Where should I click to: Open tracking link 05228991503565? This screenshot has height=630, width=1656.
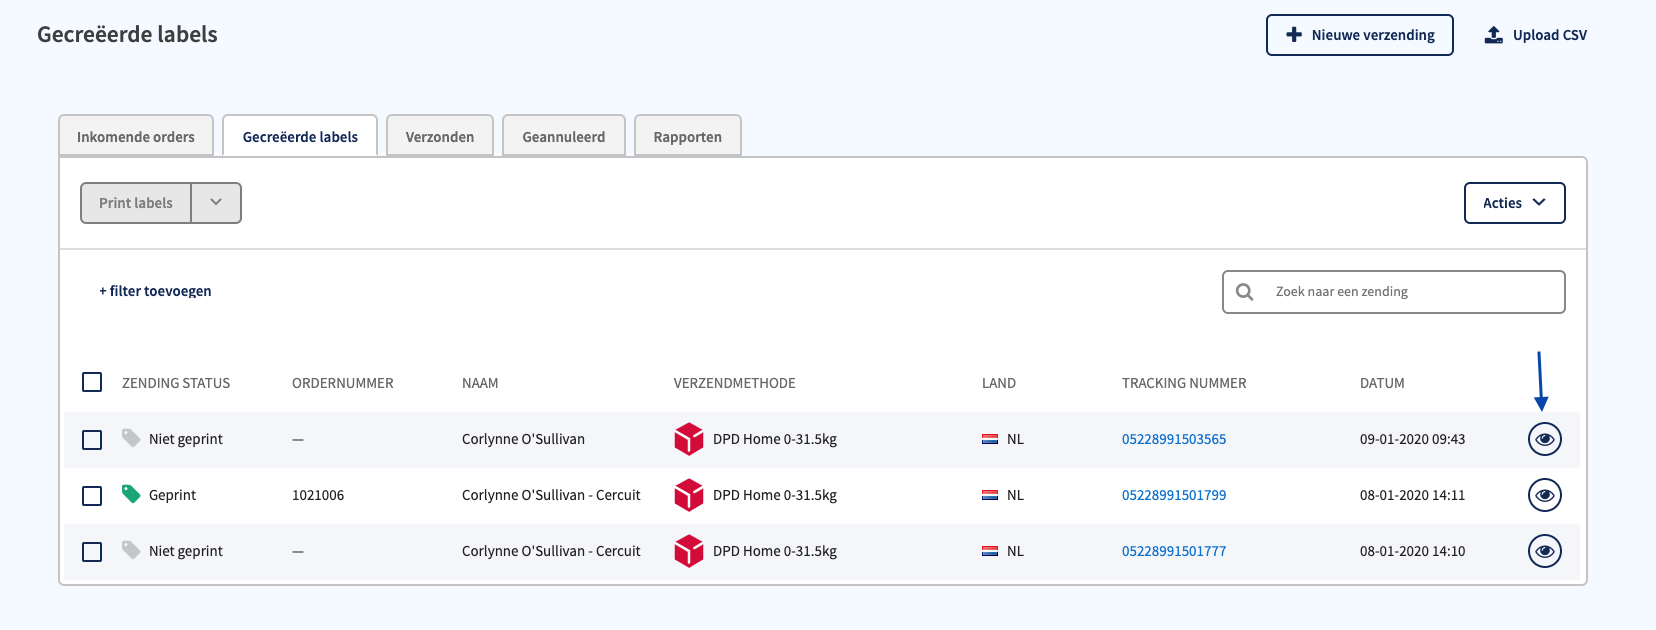point(1174,439)
